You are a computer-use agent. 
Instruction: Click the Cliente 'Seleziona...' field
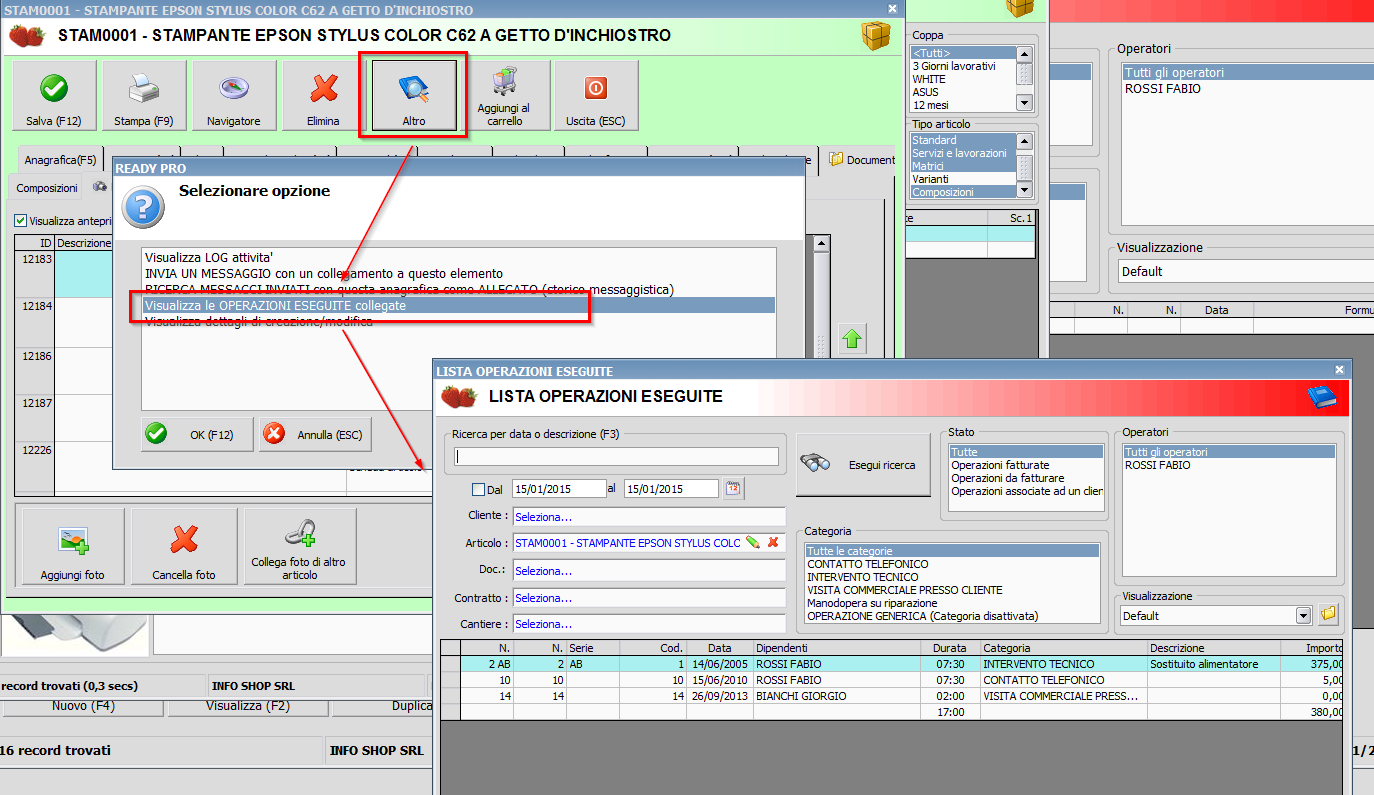tap(649, 517)
